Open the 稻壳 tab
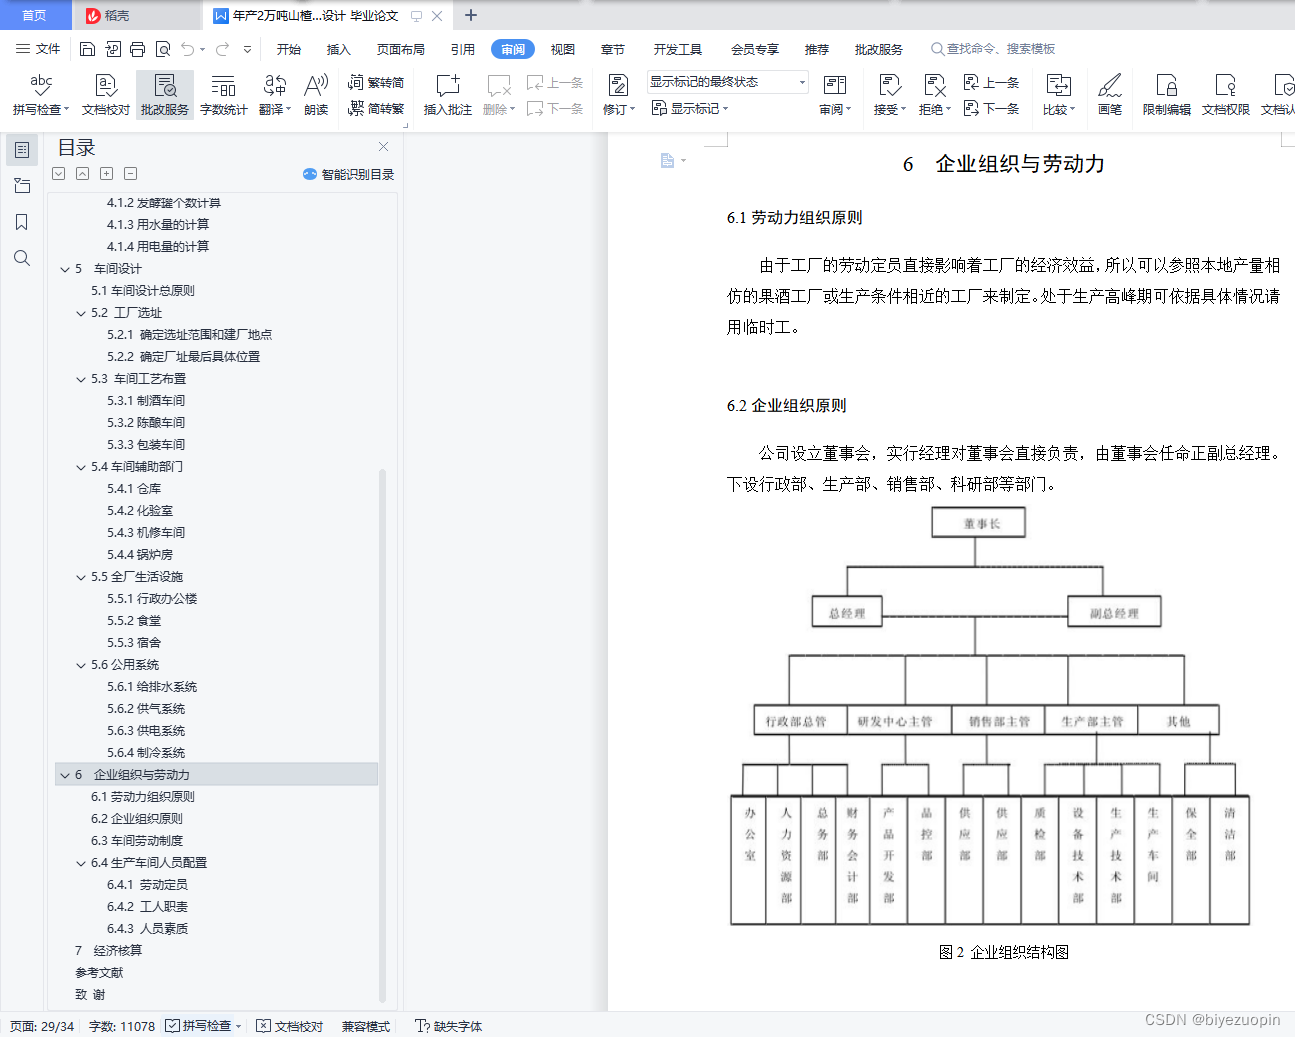The width and height of the screenshot is (1295, 1037). 108,15
